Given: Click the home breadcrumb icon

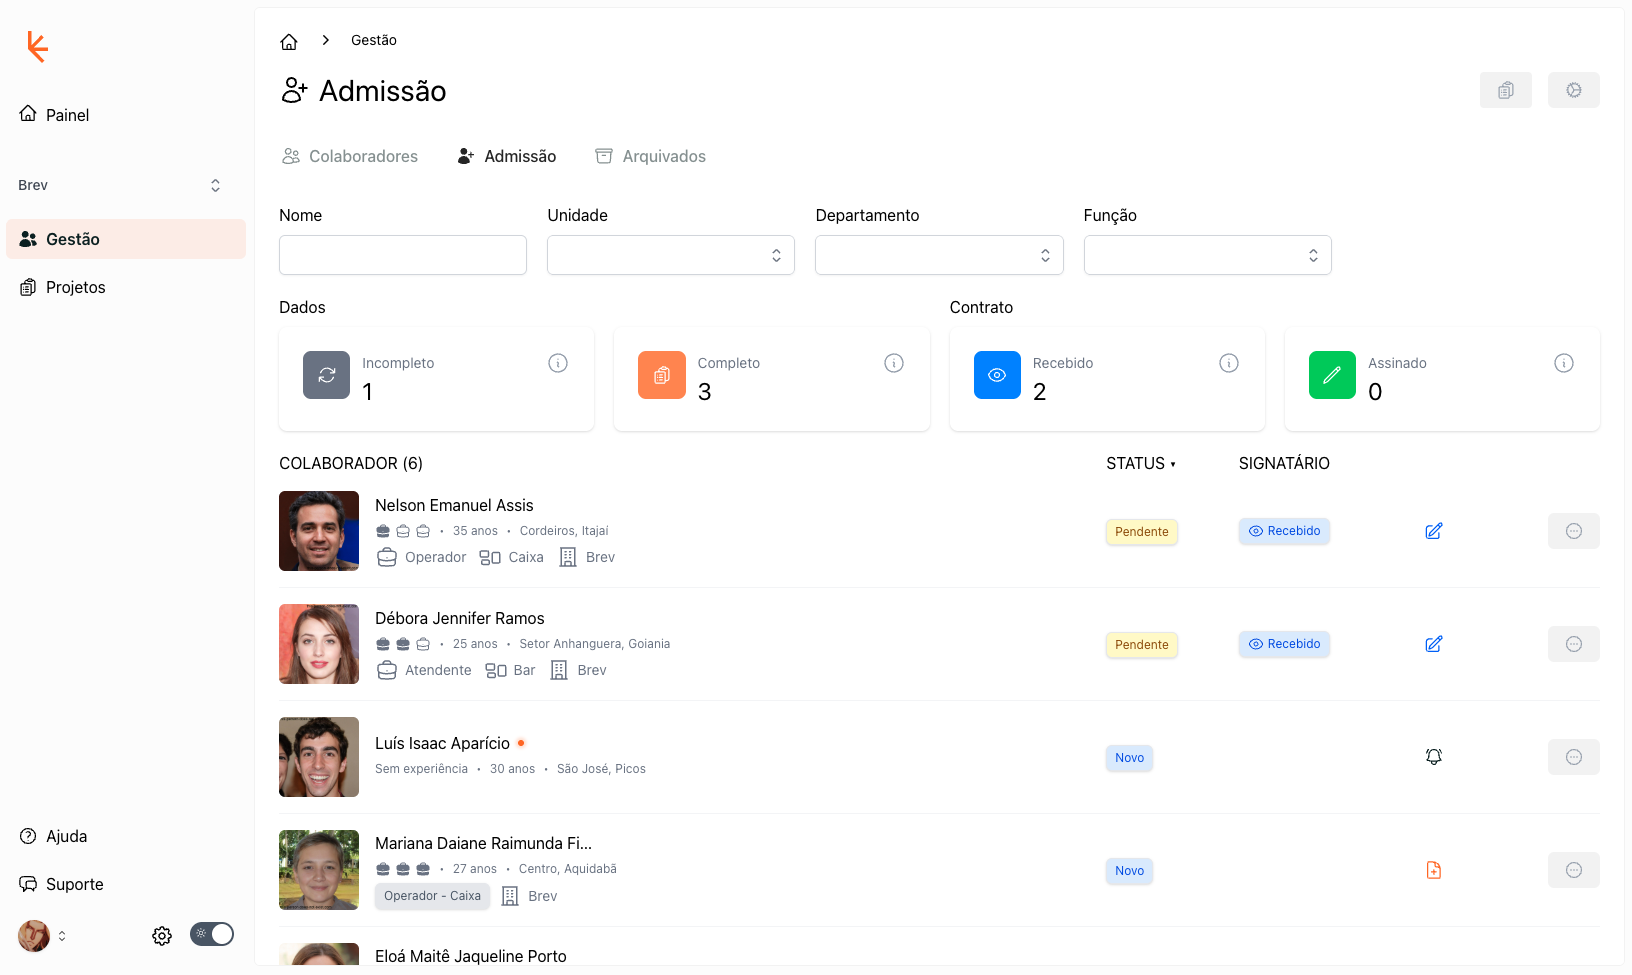Looking at the screenshot, I should pos(289,41).
